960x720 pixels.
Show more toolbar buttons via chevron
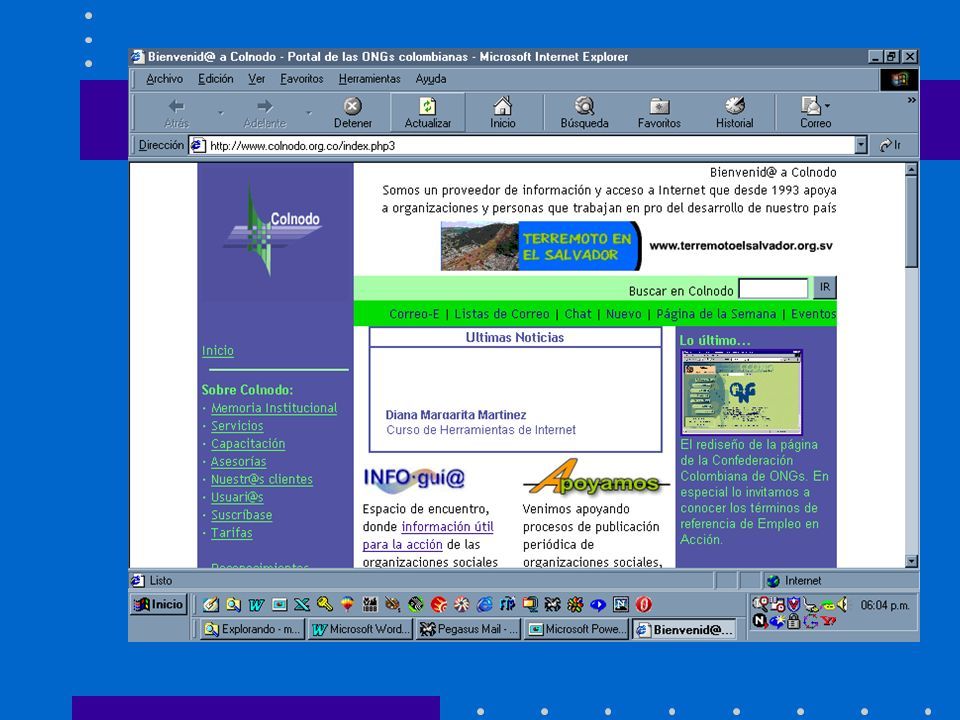point(912,100)
